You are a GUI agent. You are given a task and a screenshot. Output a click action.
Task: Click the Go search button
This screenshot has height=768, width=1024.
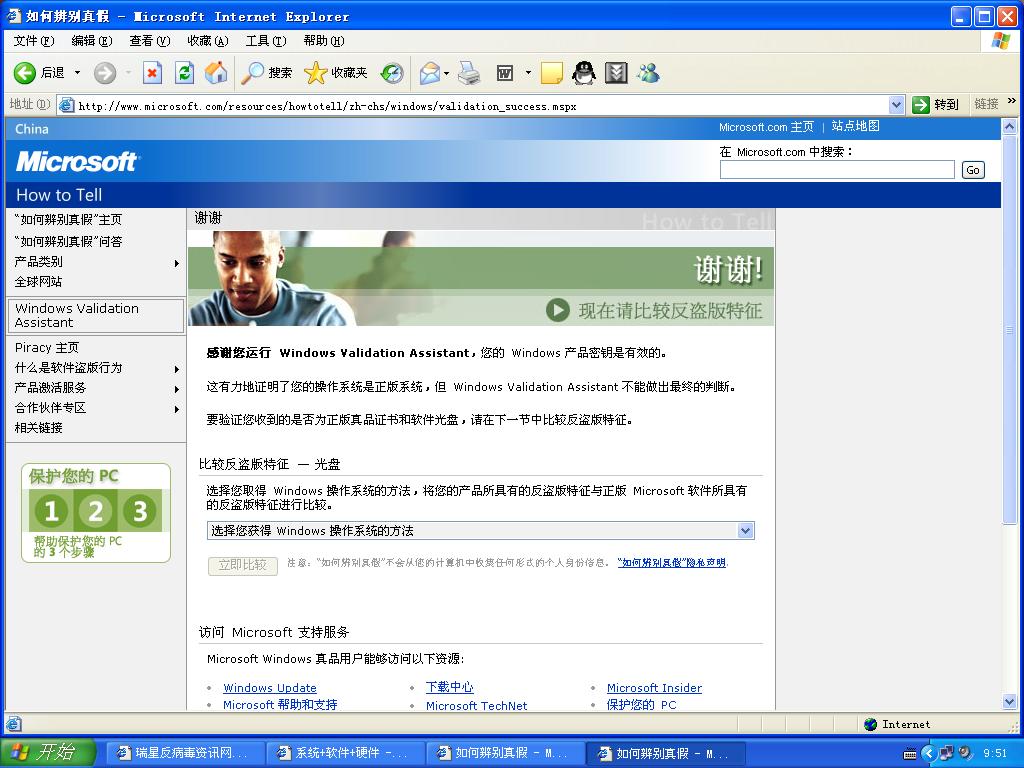(972, 170)
